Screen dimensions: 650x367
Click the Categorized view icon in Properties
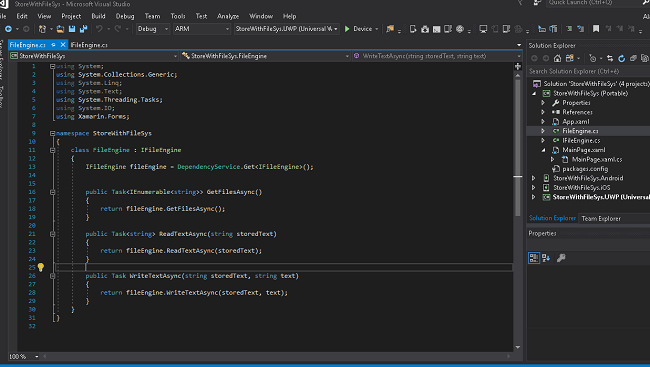click(534, 258)
